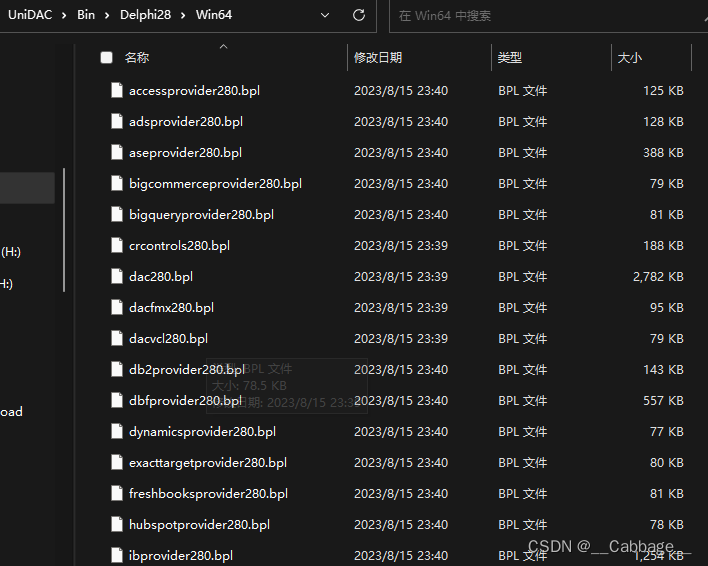Select crcontrols280.bpl file name
708x566 pixels.
pyautogui.click(x=179, y=246)
